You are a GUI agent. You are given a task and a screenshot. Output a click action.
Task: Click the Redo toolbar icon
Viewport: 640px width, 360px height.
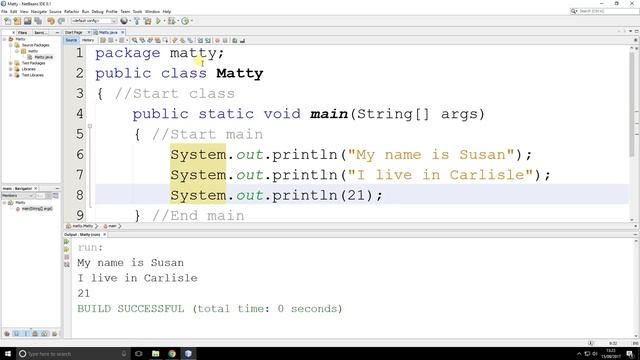61,21
